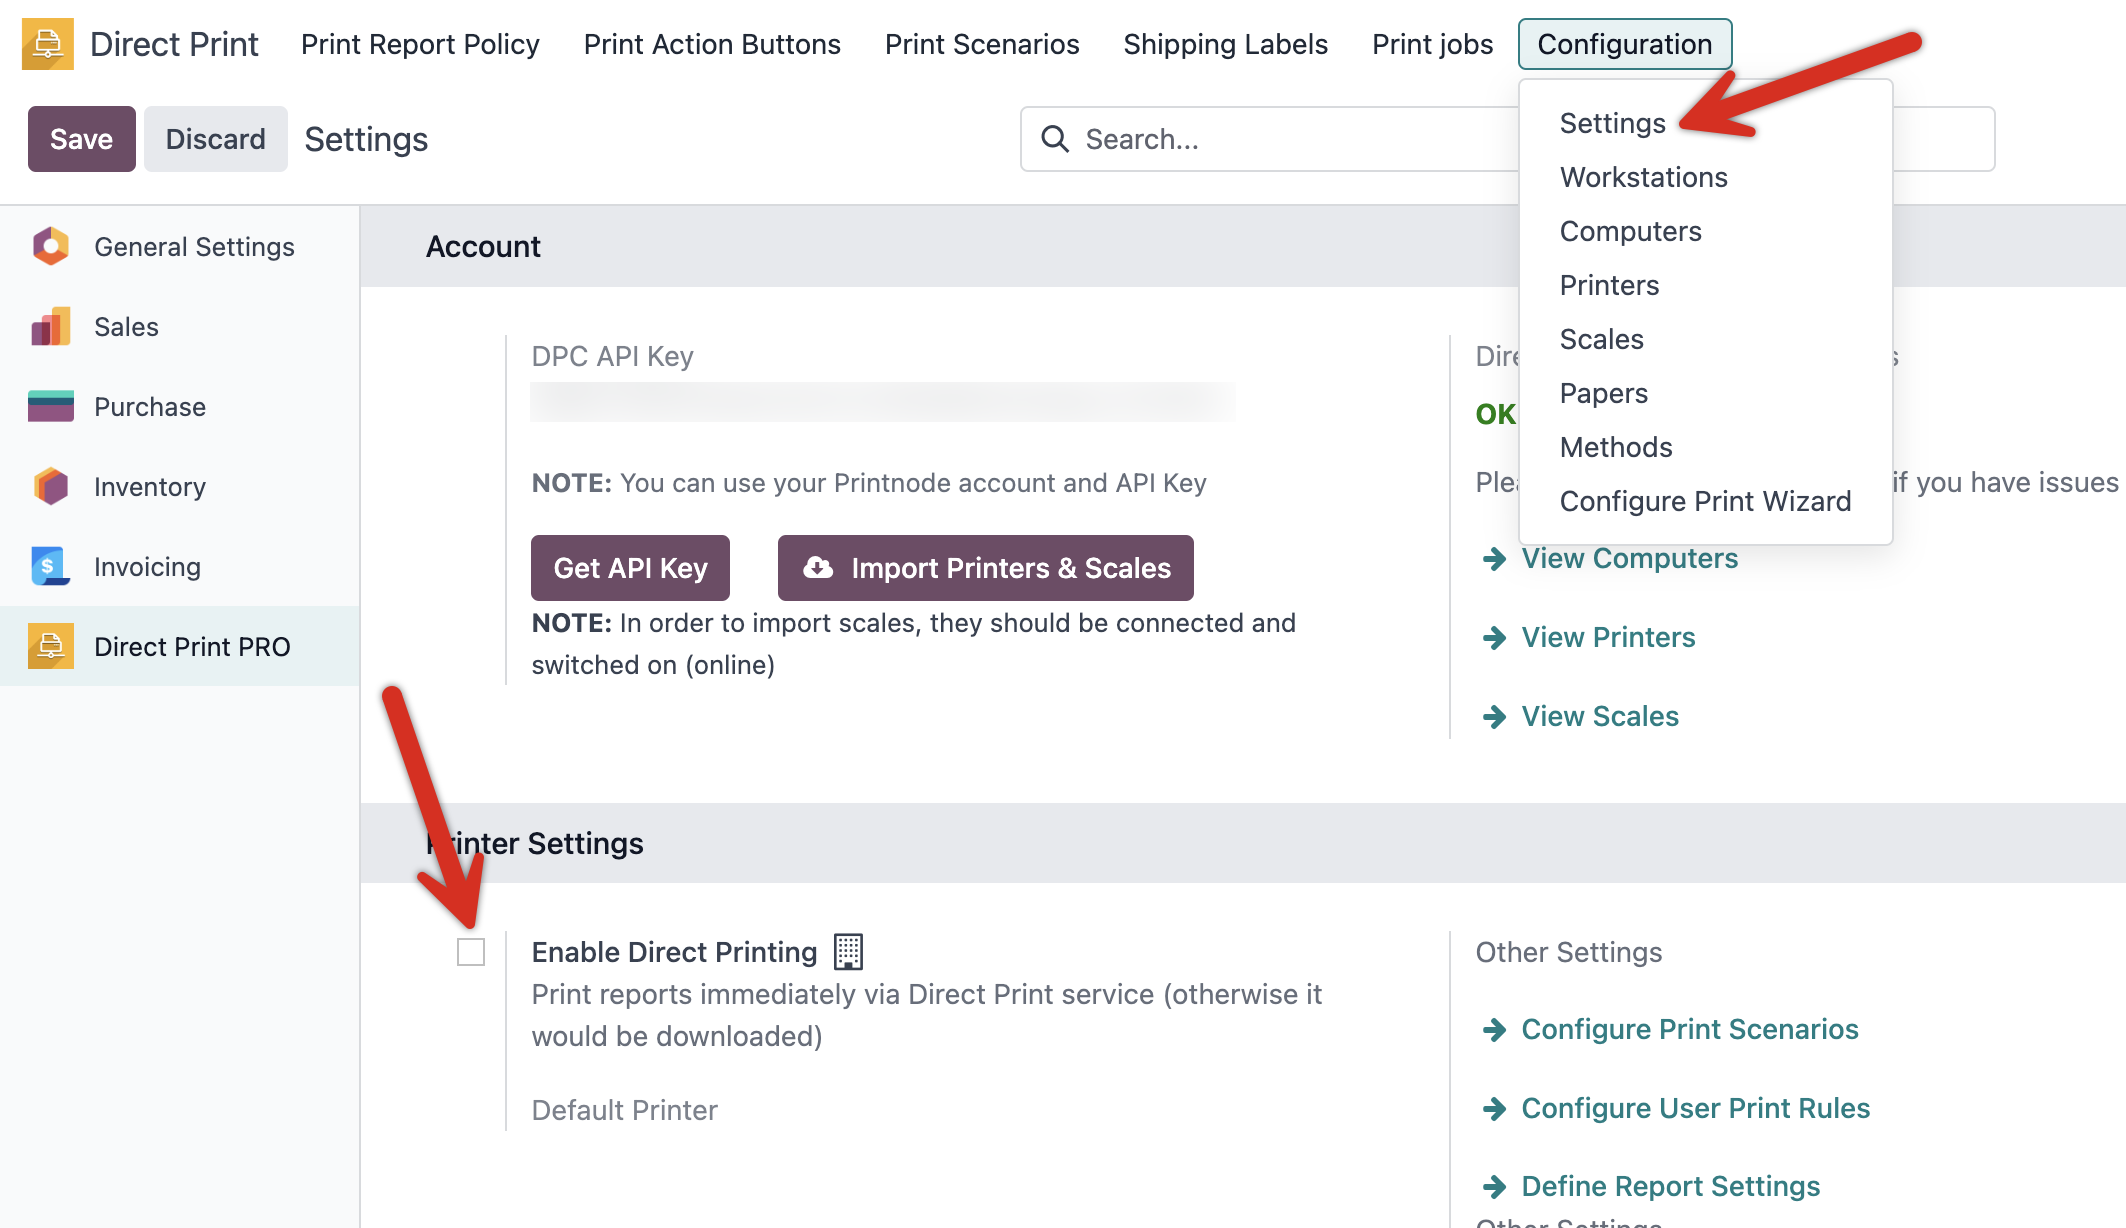This screenshot has height=1228, width=2126.
Task: Click the Settings page title
Action: tap(366, 139)
